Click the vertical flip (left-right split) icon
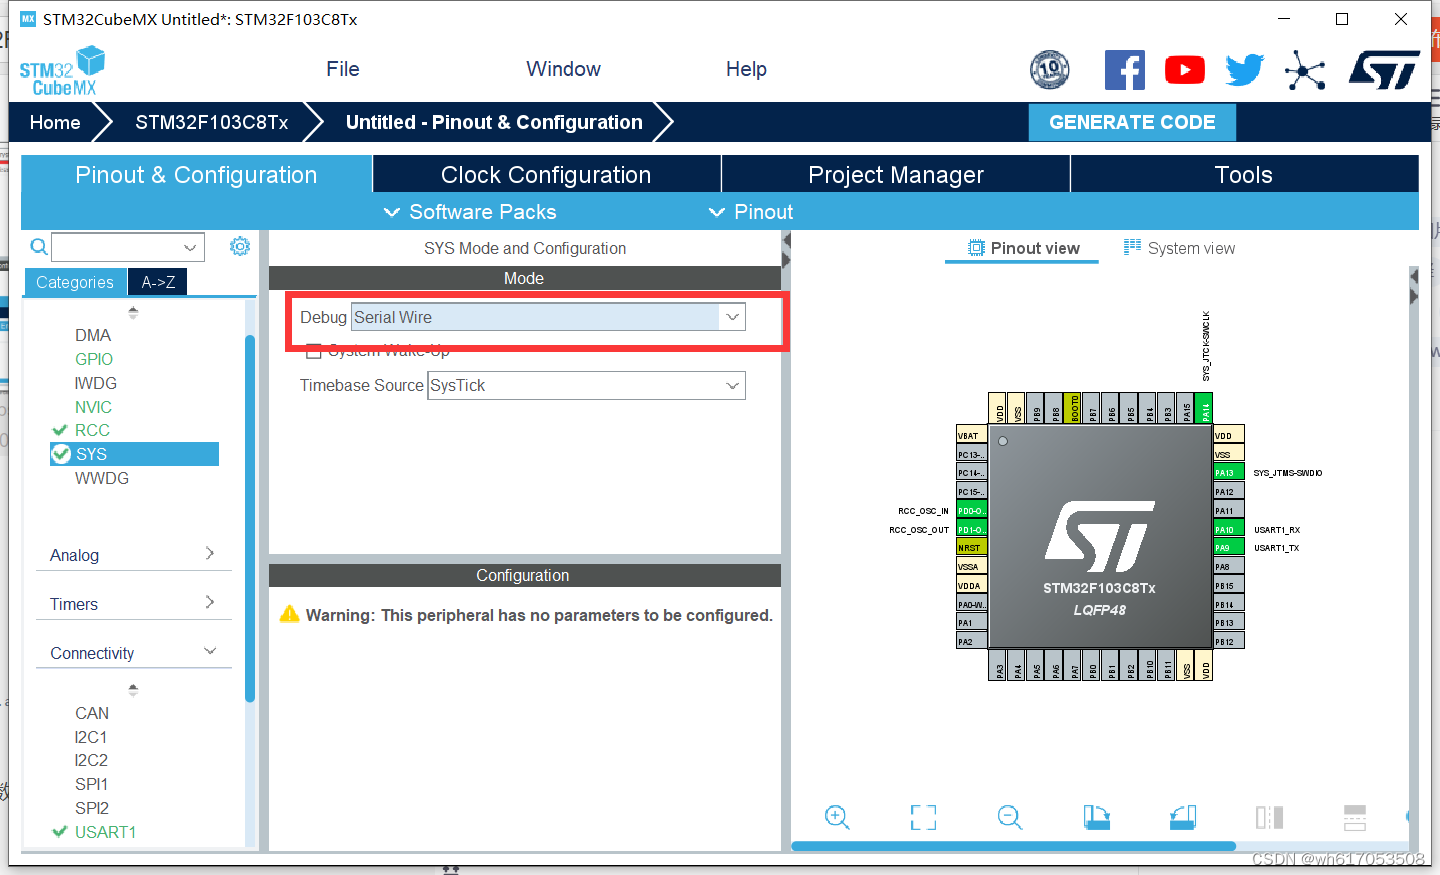The image size is (1440, 875). tap(1269, 817)
